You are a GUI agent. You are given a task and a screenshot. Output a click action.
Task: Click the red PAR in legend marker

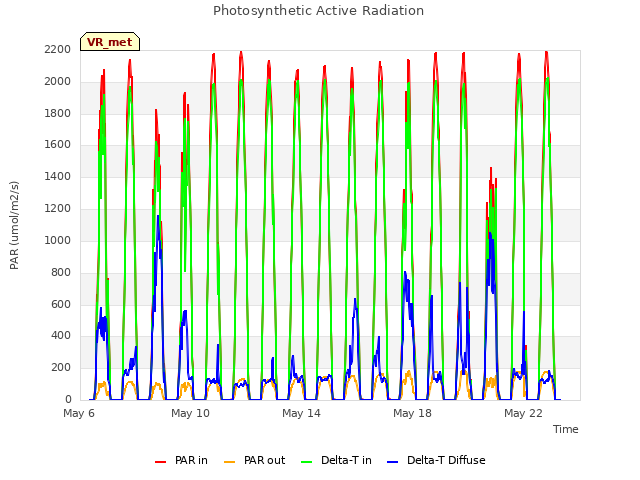[160, 462]
